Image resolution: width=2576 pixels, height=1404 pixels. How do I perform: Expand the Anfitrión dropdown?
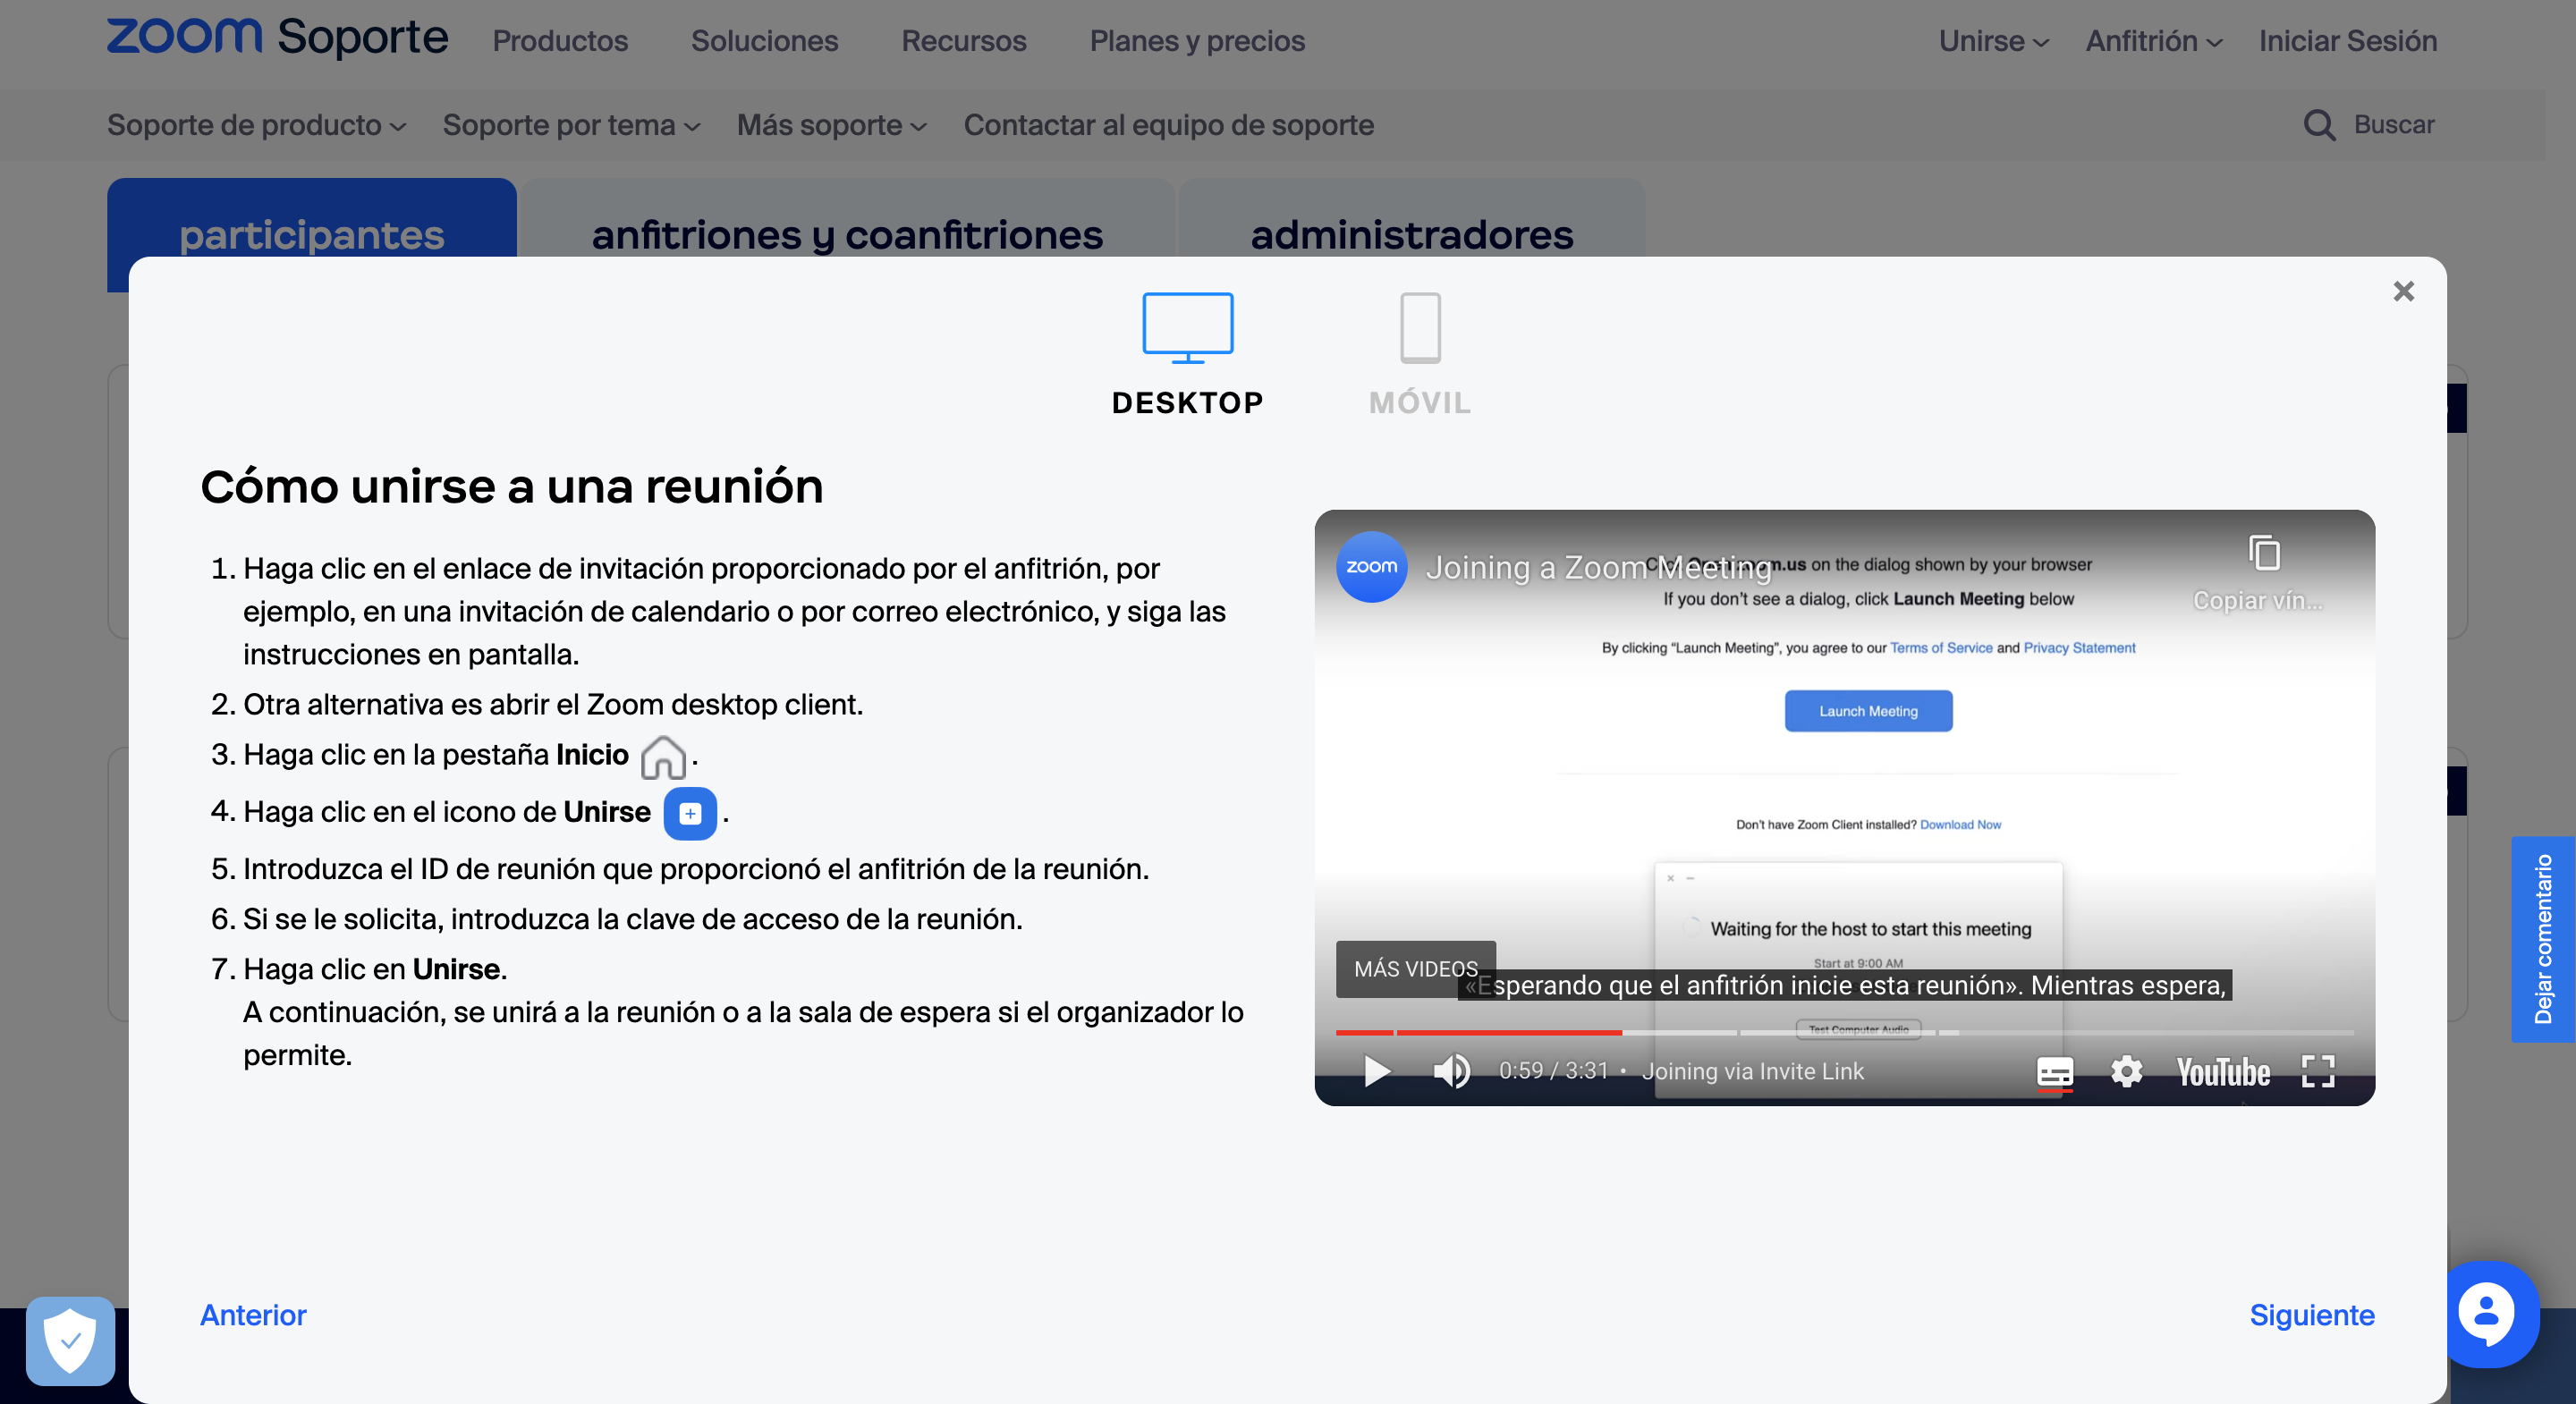pos(2153,41)
